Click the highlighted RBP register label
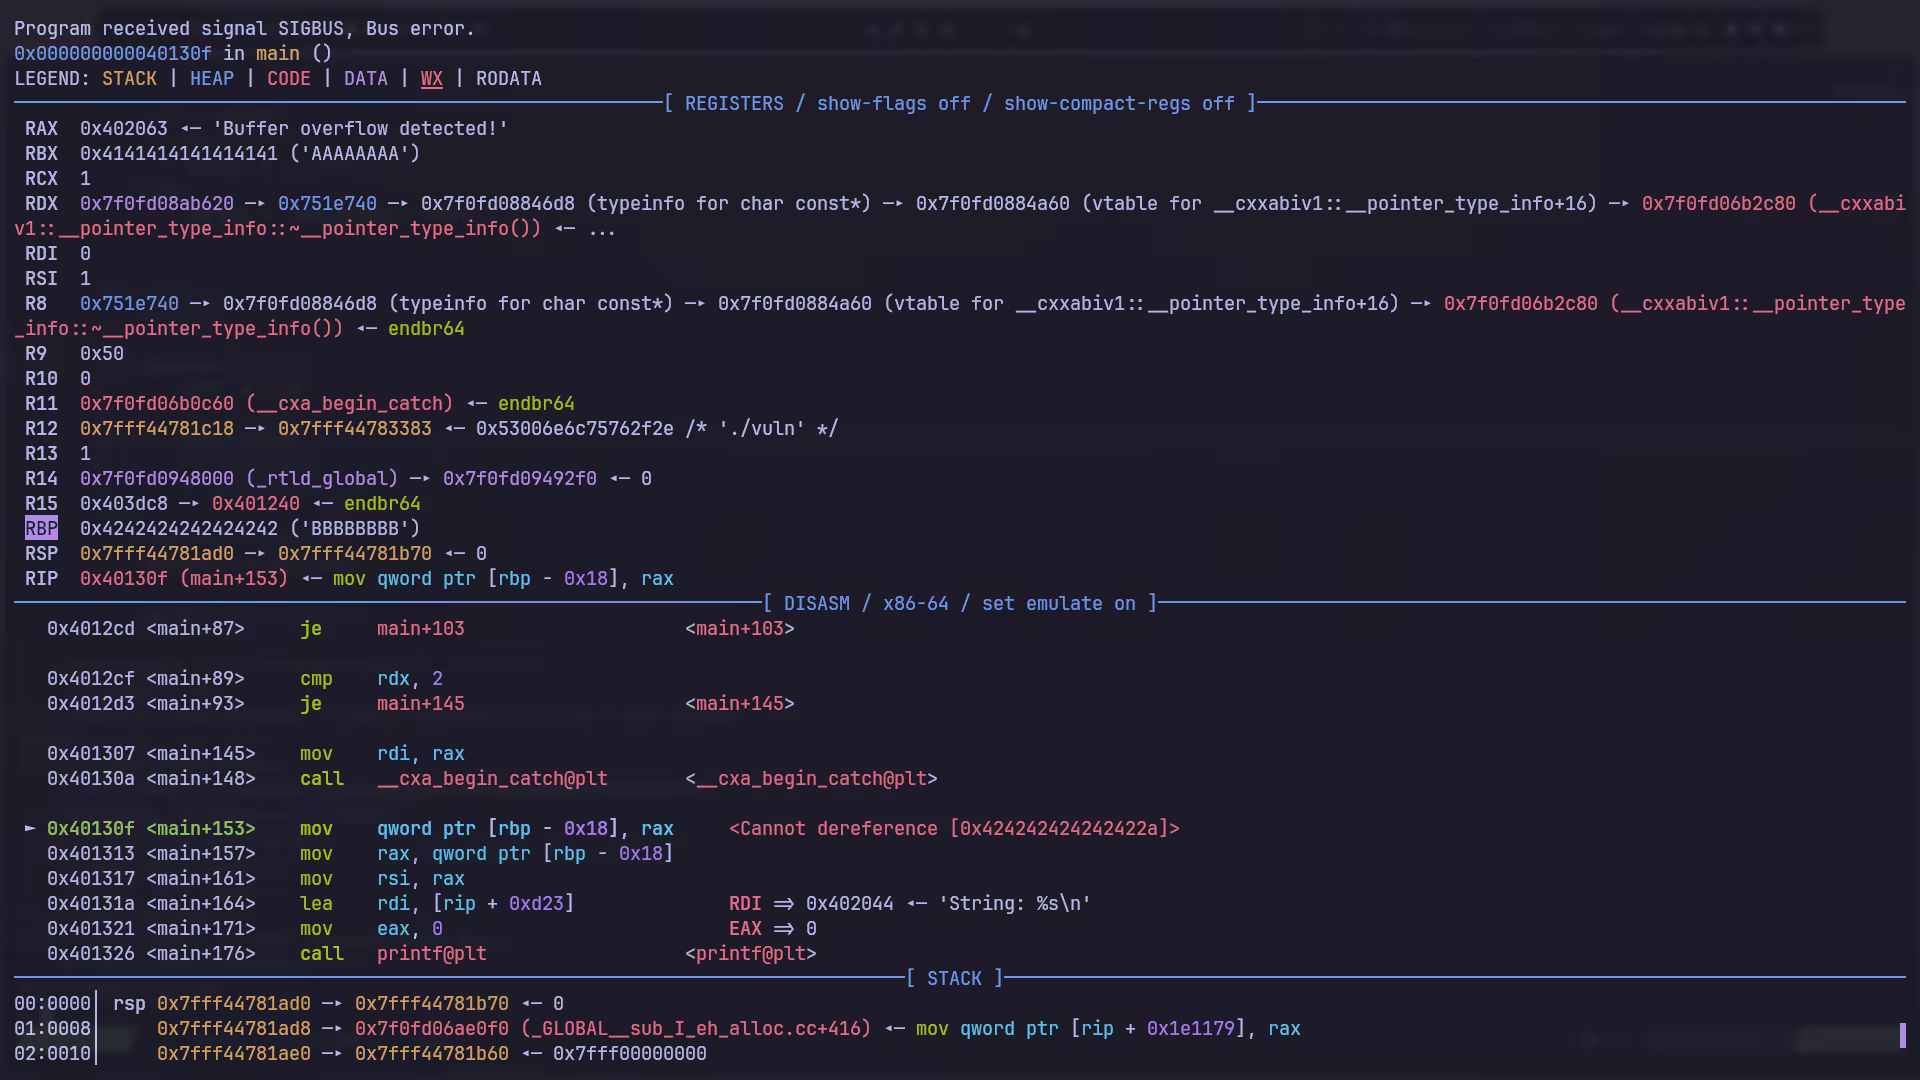This screenshot has height=1080, width=1920. tap(41, 529)
